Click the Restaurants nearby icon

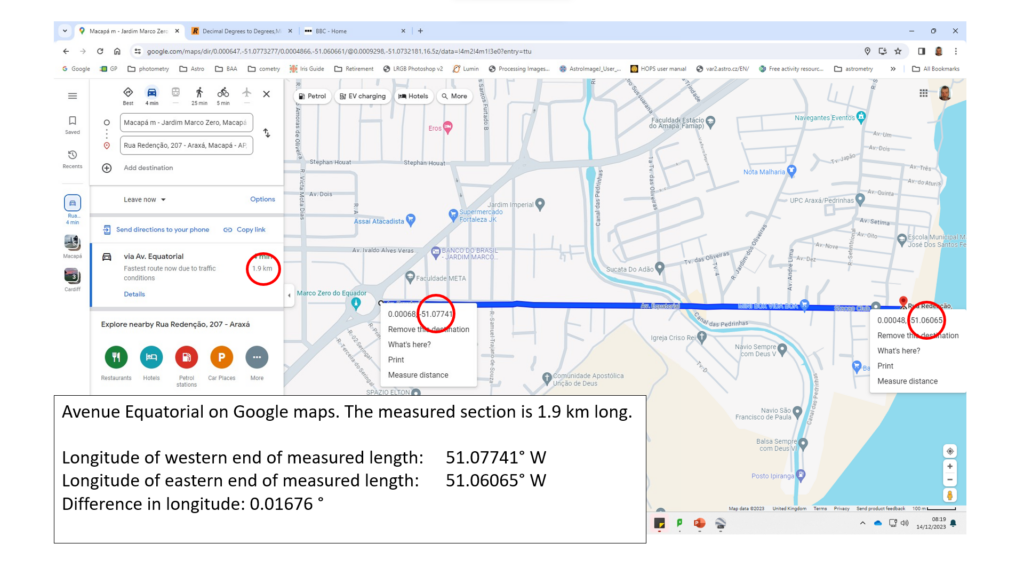coord(116,357)
